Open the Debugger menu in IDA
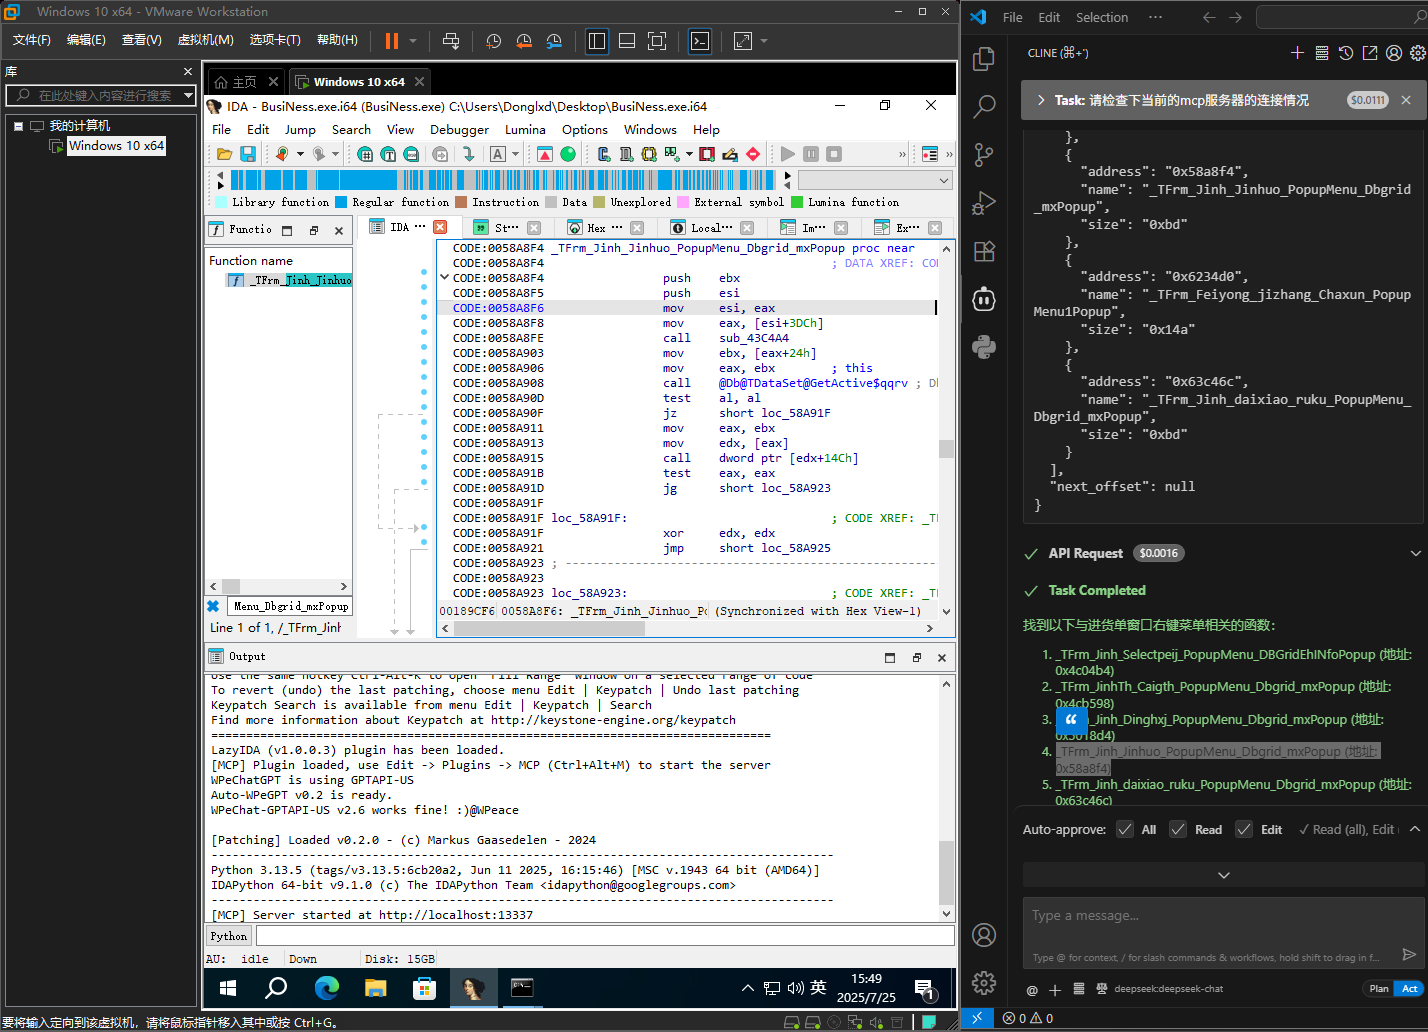 point(459,130)
